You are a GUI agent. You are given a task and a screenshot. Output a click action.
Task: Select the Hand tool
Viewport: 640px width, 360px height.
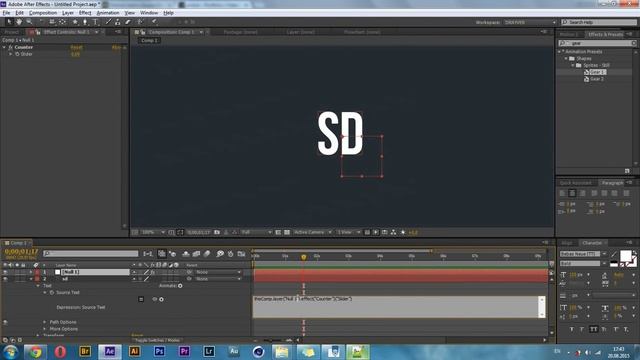point(19,22)
